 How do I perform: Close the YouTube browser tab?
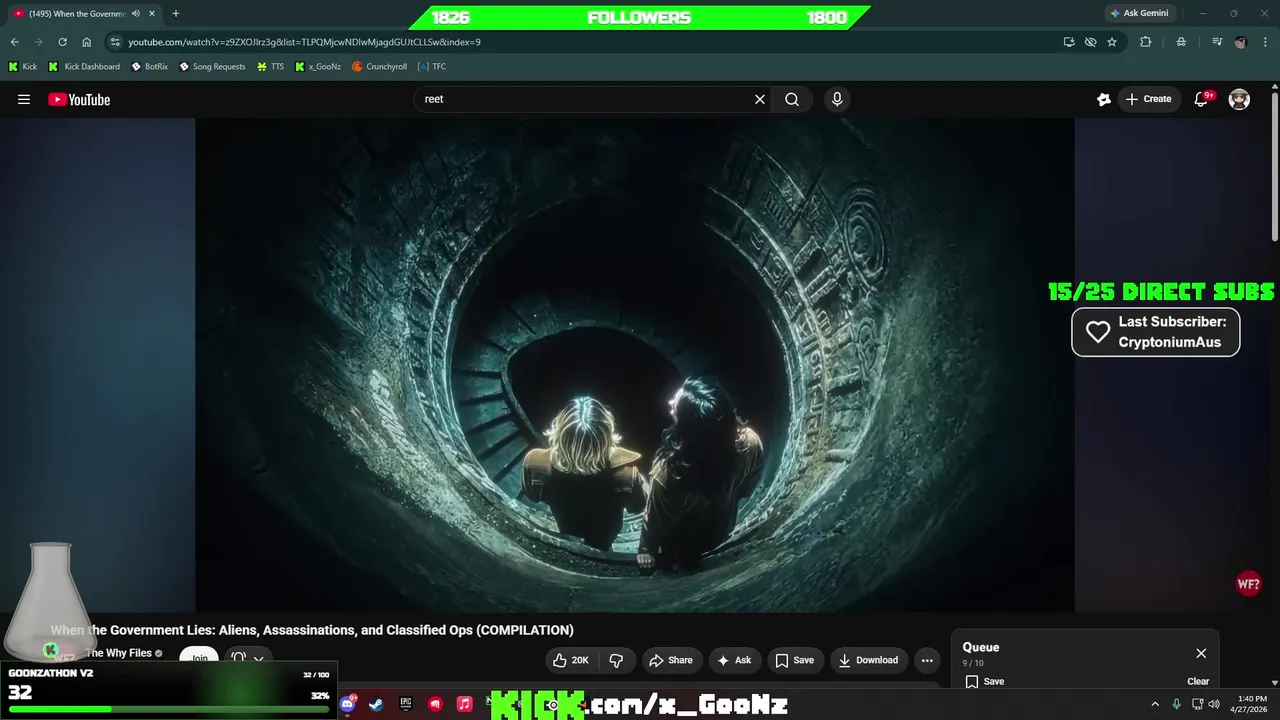pyautogui.click(x=154, y=13)
